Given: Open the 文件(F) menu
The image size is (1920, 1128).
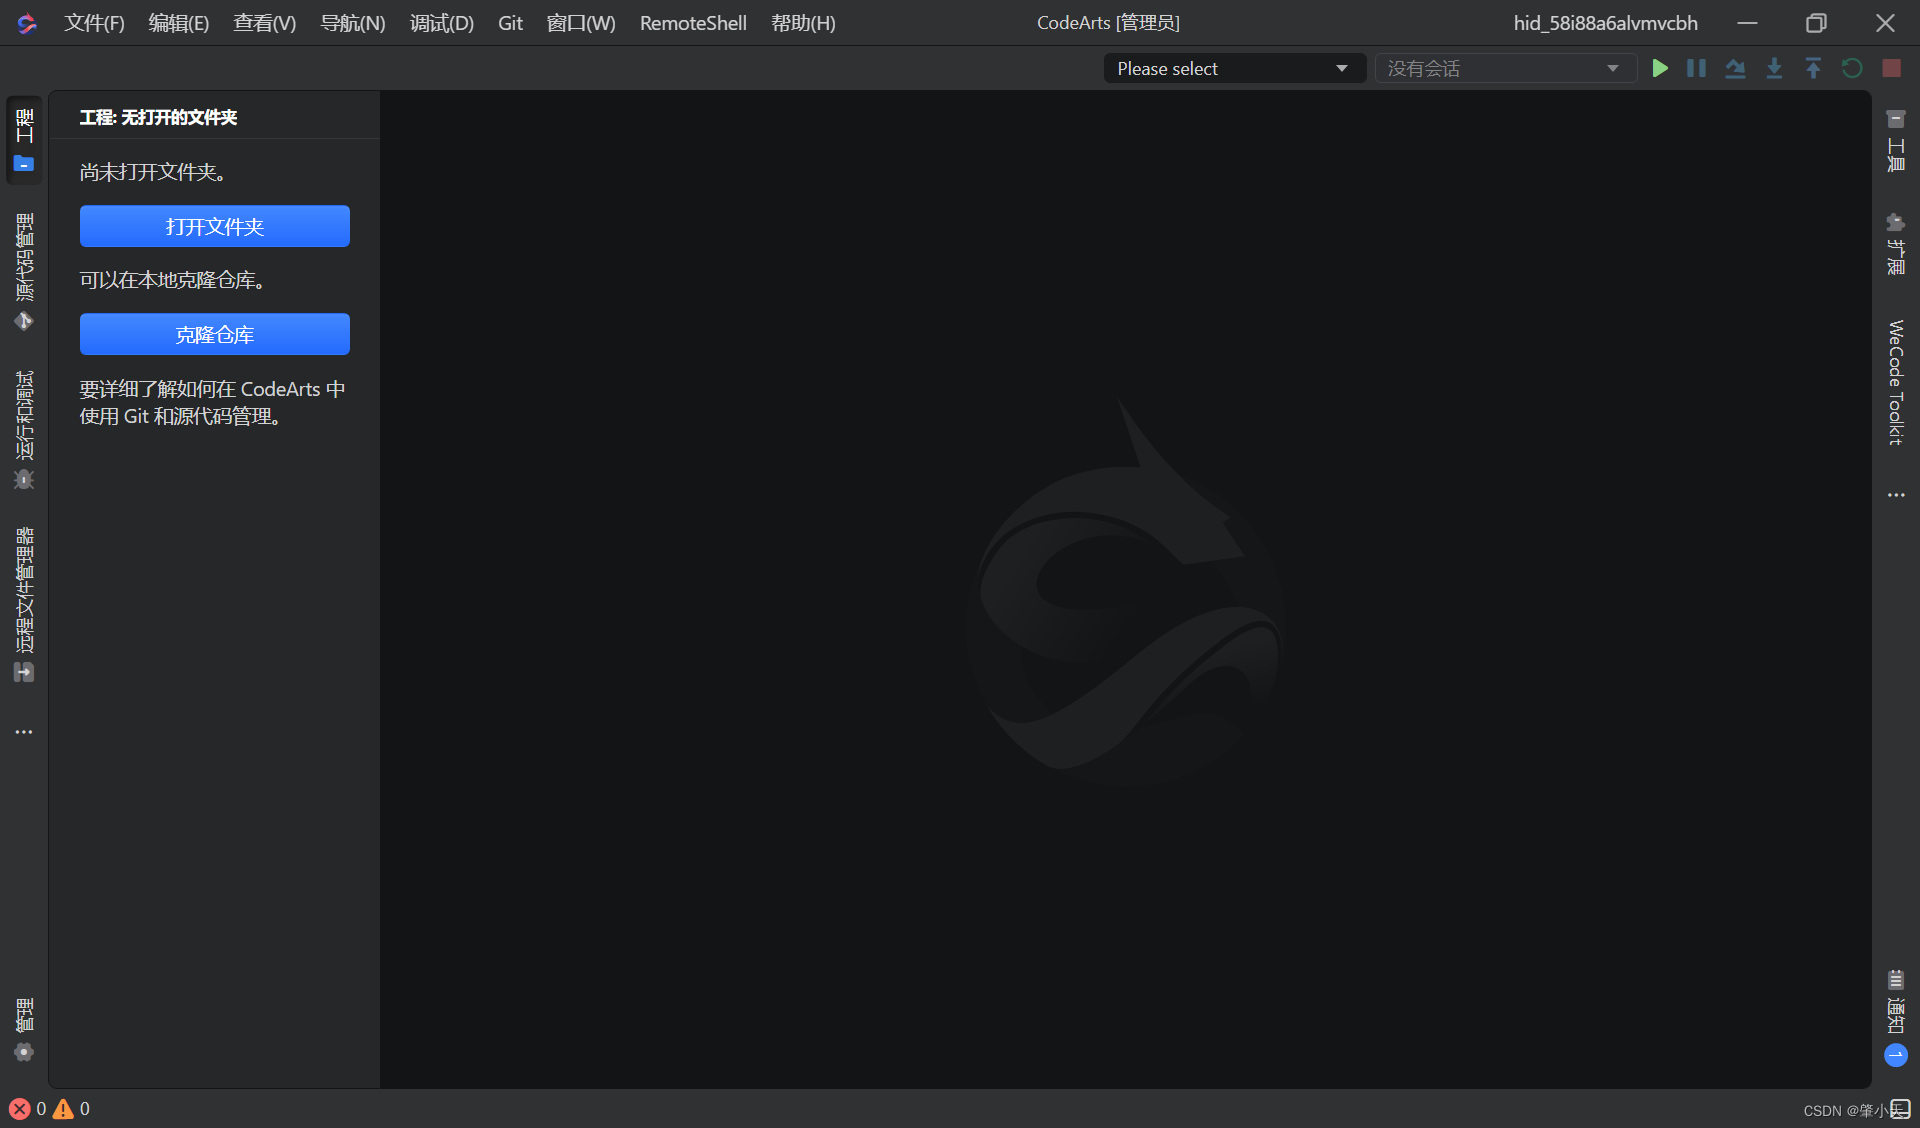Looking at the screenshot, I should (x=94, y=23).
